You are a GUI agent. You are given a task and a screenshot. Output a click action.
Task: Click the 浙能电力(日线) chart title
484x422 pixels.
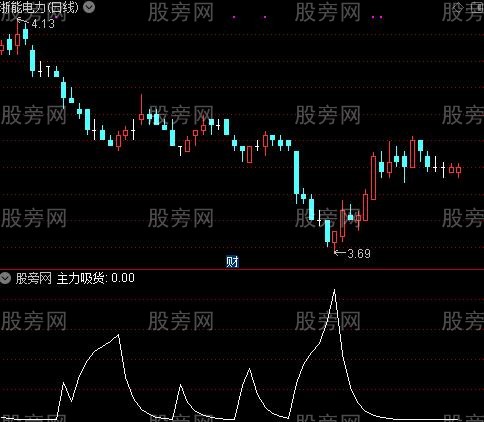39,7
